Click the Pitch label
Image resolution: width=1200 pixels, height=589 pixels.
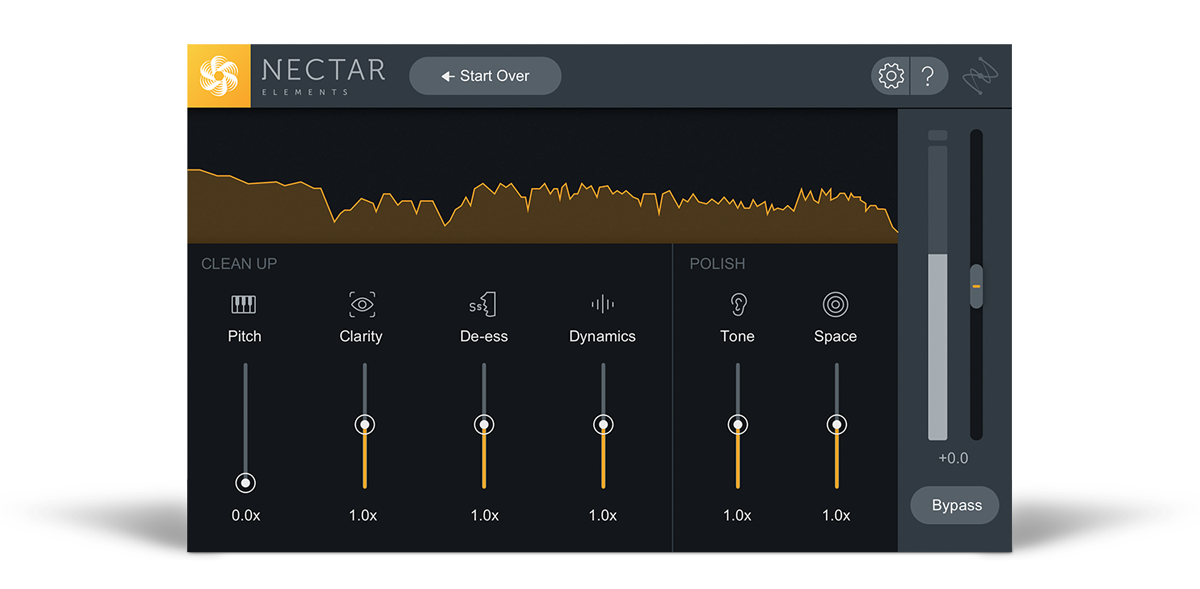(x=244, y=336)
